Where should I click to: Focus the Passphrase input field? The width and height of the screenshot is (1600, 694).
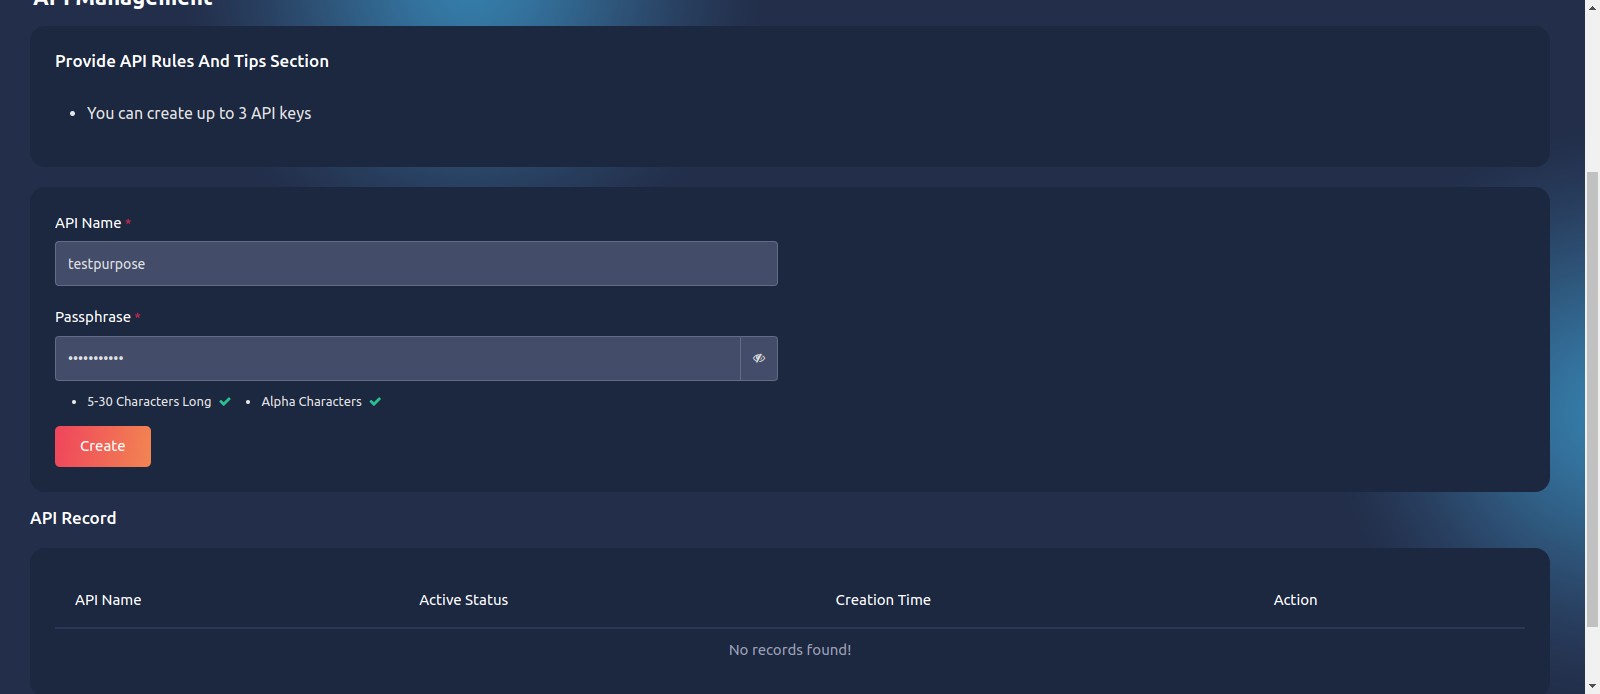click(398, 358)
